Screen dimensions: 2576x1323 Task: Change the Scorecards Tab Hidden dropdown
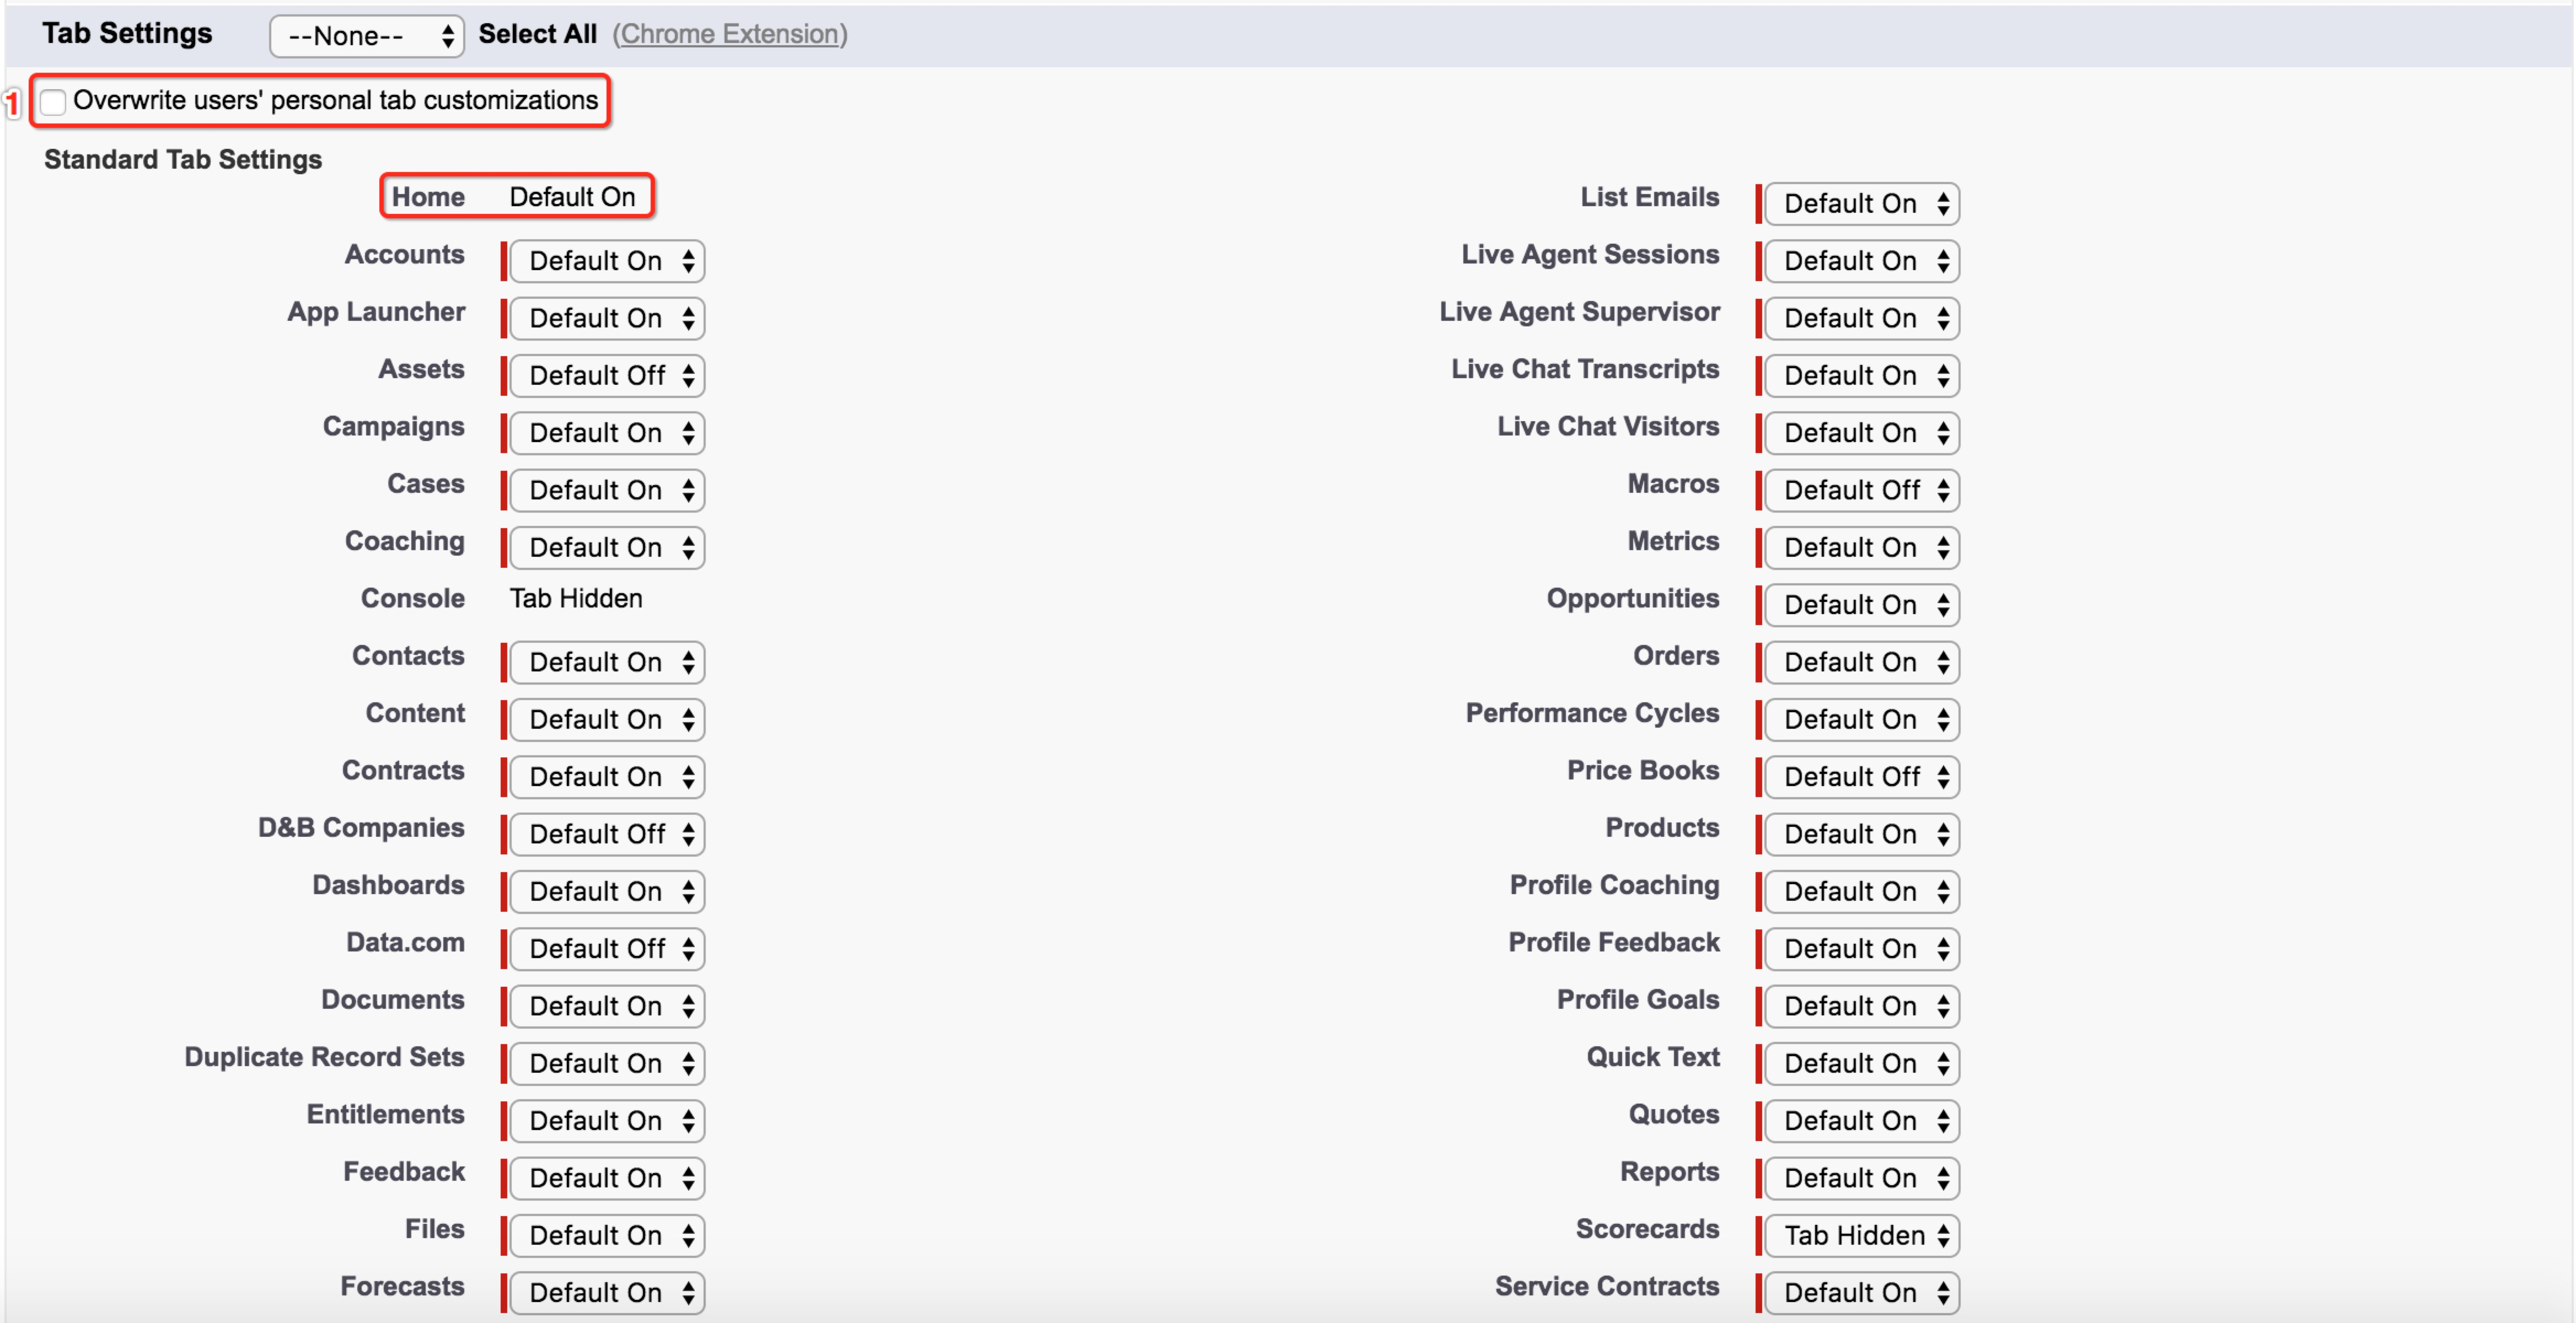(x=1861, y=1235)
